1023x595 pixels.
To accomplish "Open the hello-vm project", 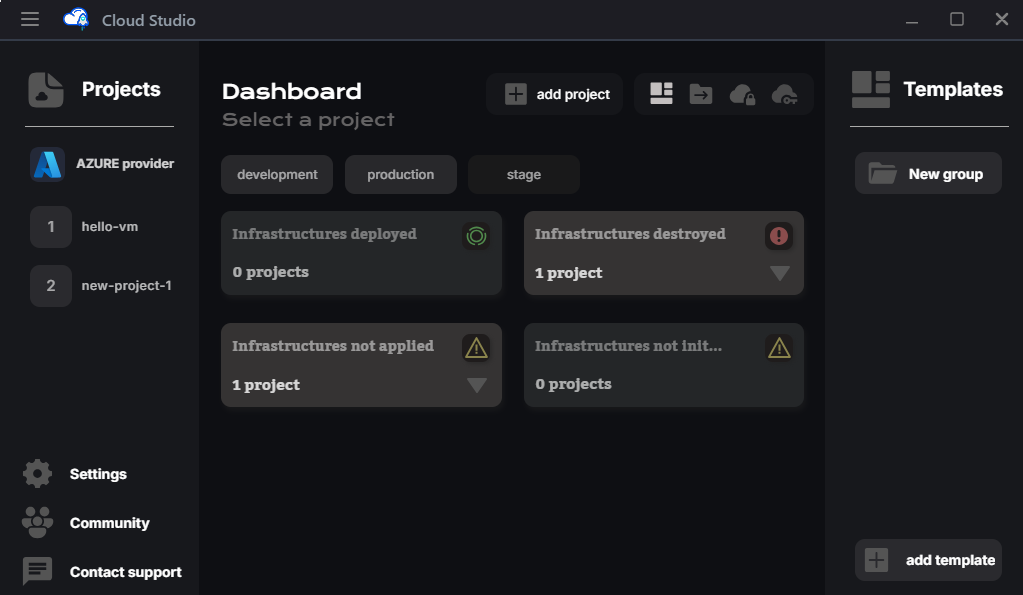I will click(x=109, y=227).
